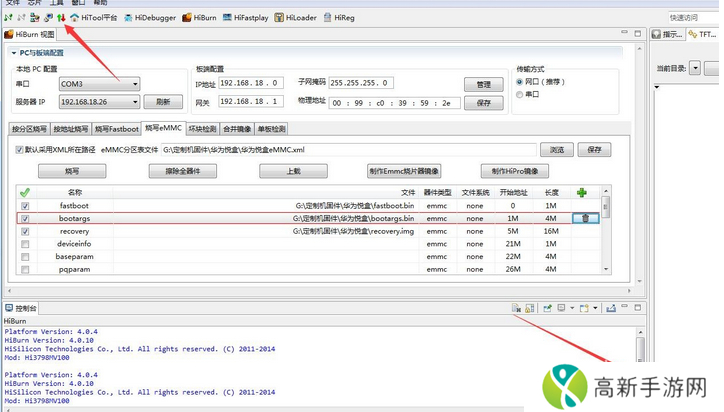The height and width of the screenshot is (412, 724).
Task: Click the red-green arrows connection icon
Action: [x=60, y=17]
